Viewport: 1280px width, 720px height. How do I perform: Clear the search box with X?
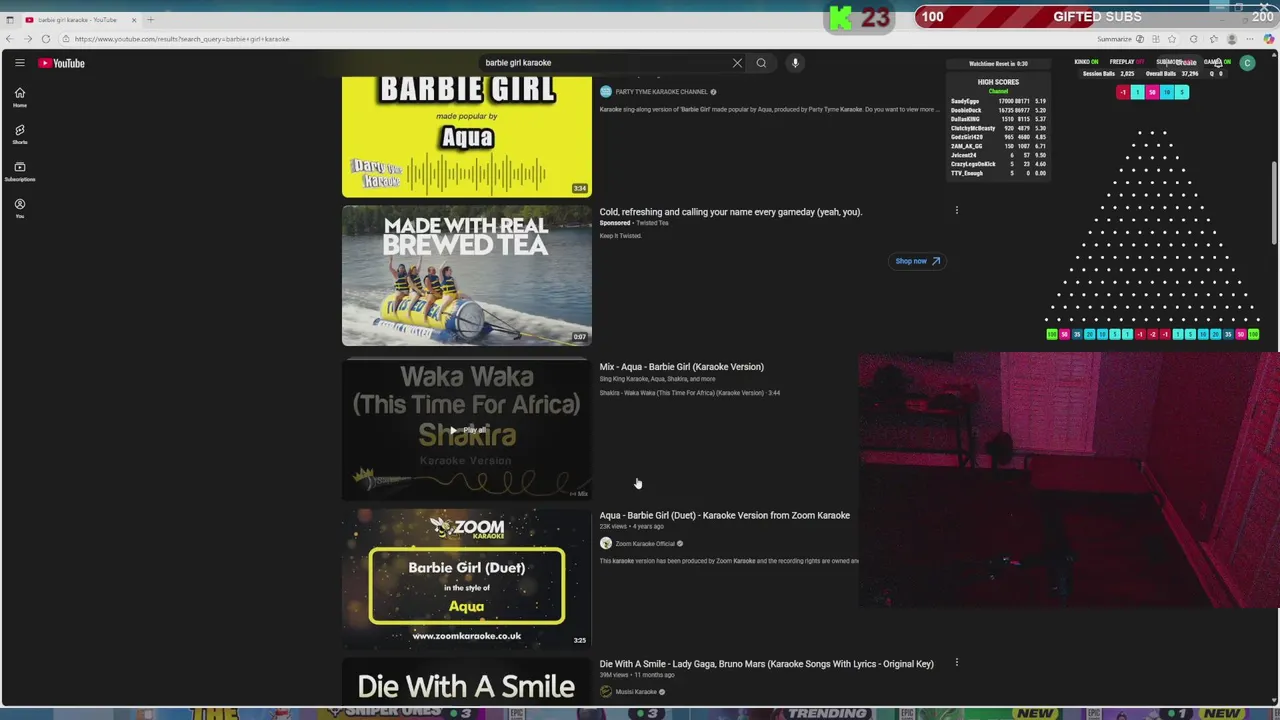click(737, 63)
